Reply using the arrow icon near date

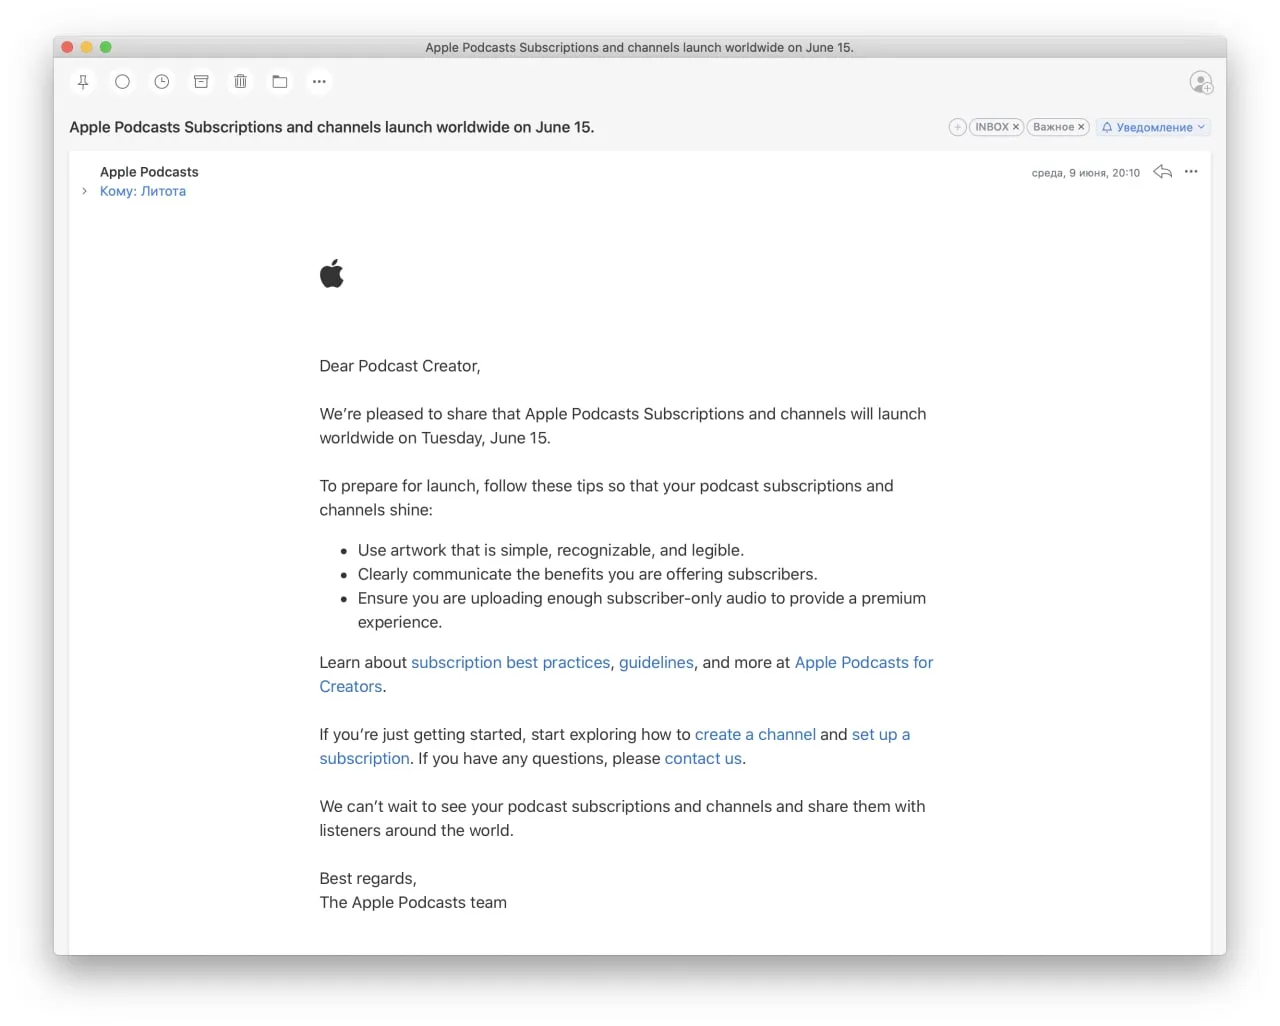(1162, 172)
